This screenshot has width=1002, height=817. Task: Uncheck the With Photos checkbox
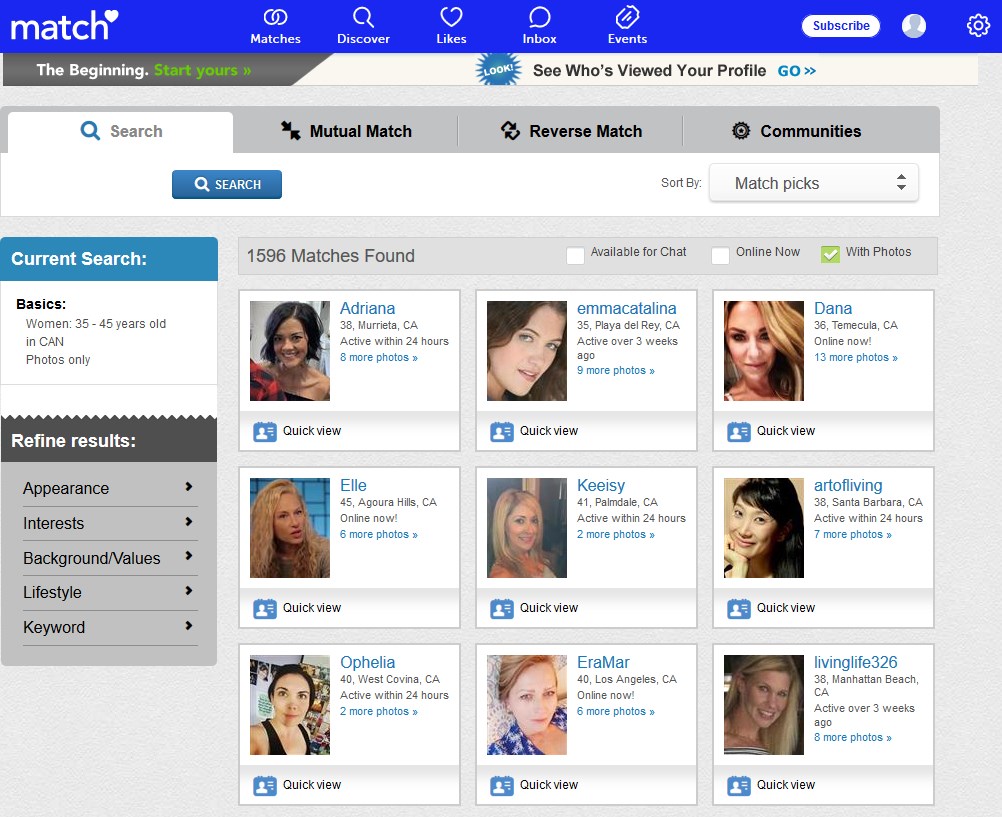click(830, 254)
